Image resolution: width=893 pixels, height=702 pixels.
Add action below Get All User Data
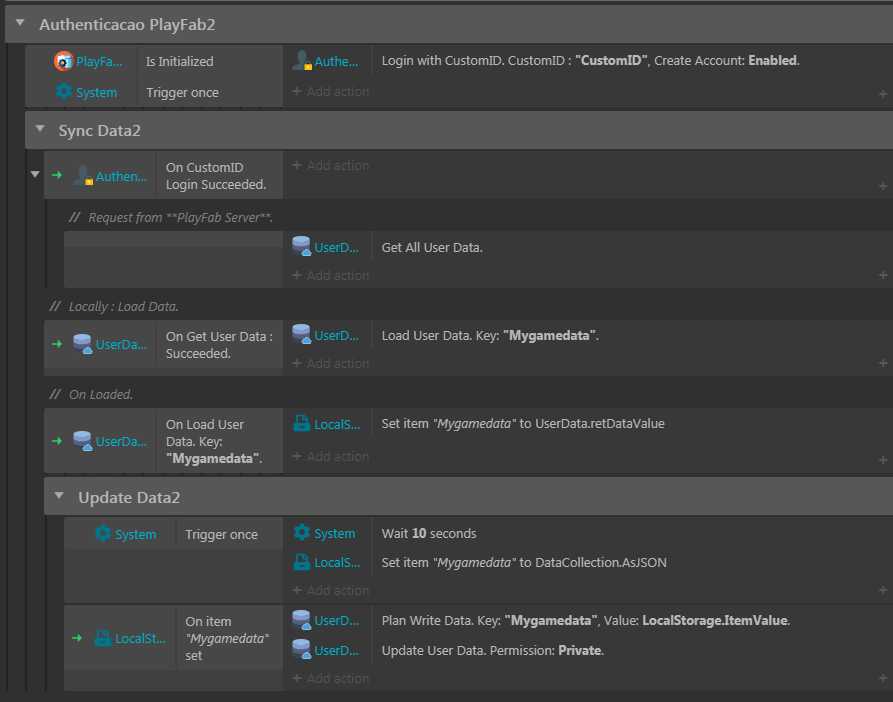[331, 275]
